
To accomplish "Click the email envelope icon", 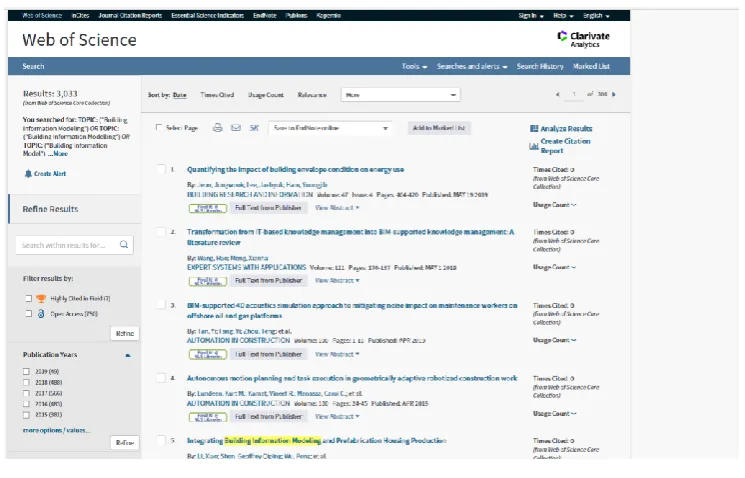I will tap(236, 128).
